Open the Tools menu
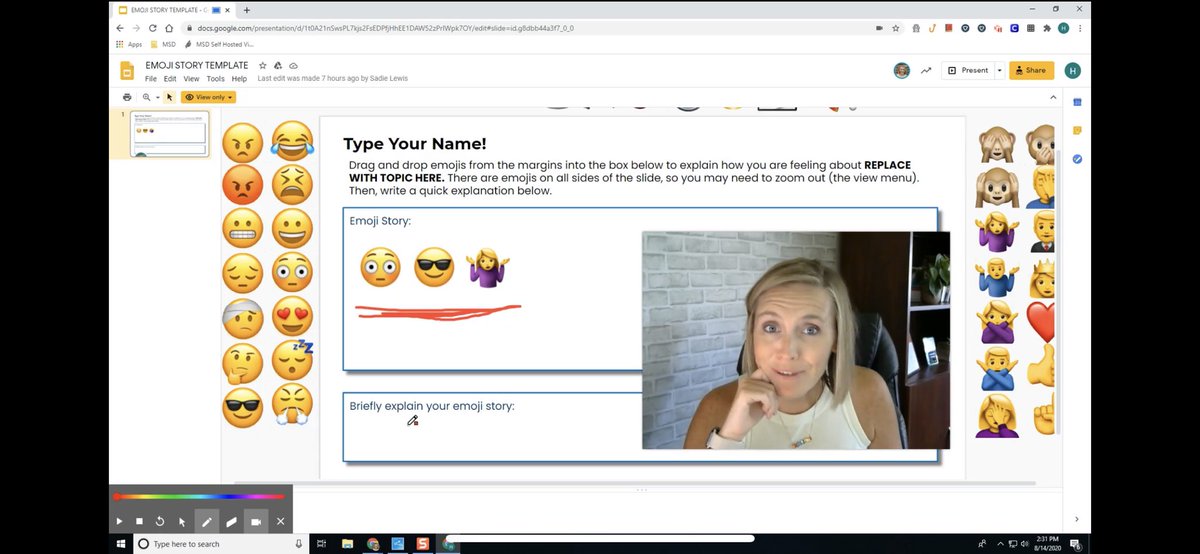Screen dimensions: 1200x554 pos(215,79)
